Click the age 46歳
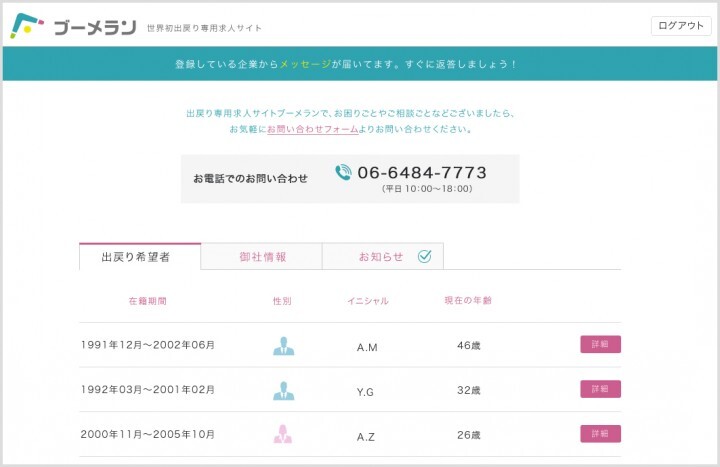This screenshot has width=720, height=467. [469, 345]
